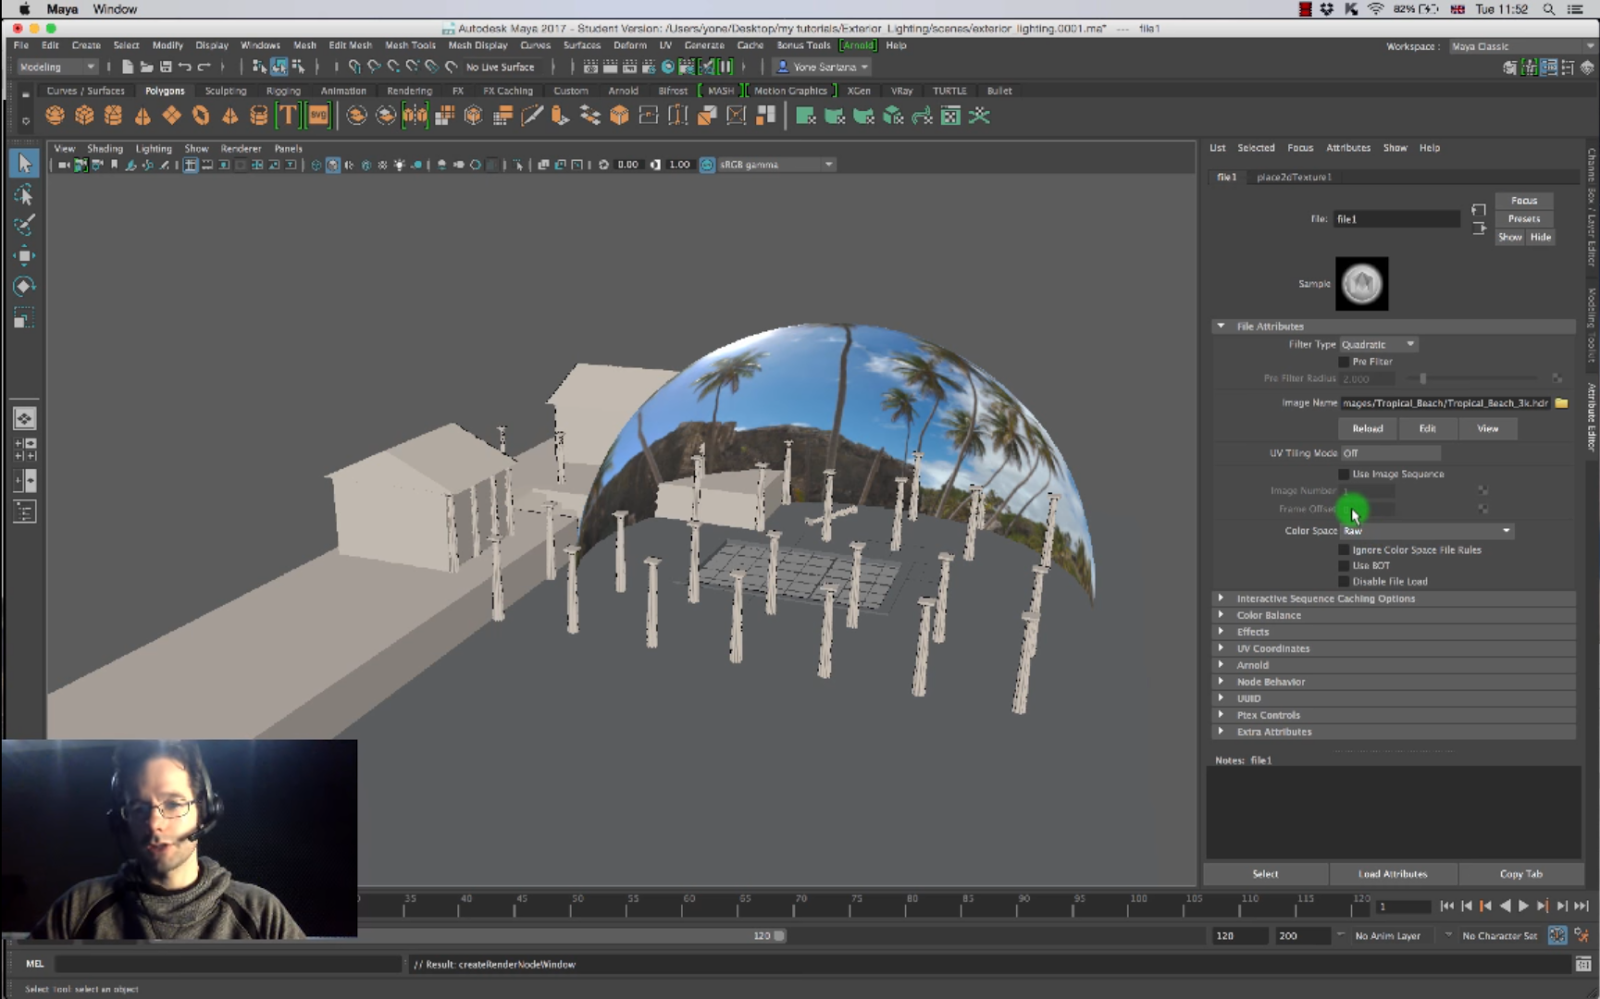
Task: Click the New Scene icon
Action: 127,67
